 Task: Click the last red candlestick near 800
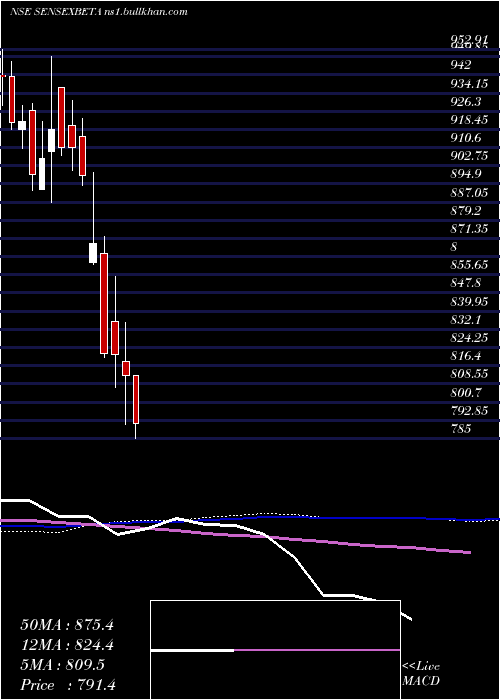coord(136,400)
